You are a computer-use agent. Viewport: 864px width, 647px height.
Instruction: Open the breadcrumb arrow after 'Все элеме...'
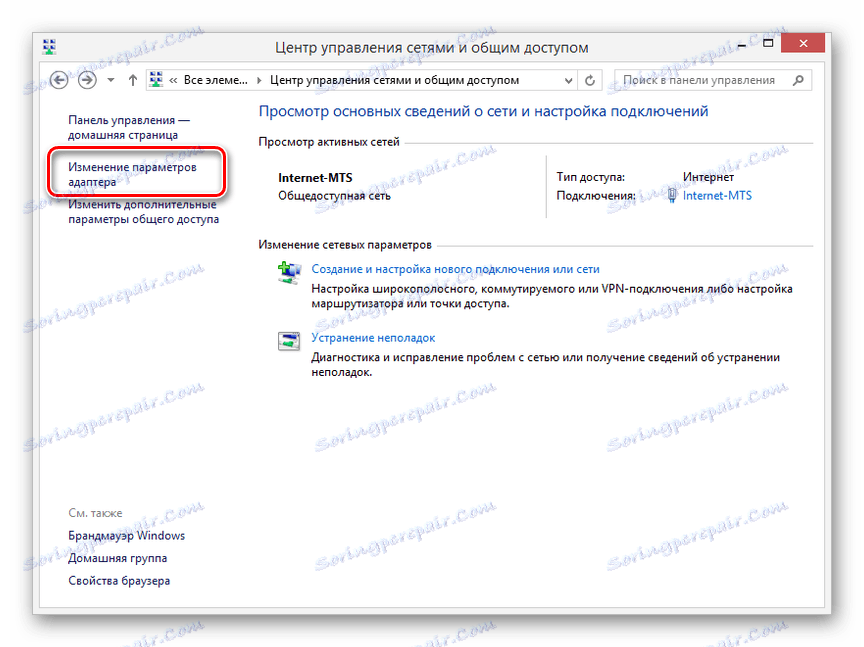tap(259, 80)
